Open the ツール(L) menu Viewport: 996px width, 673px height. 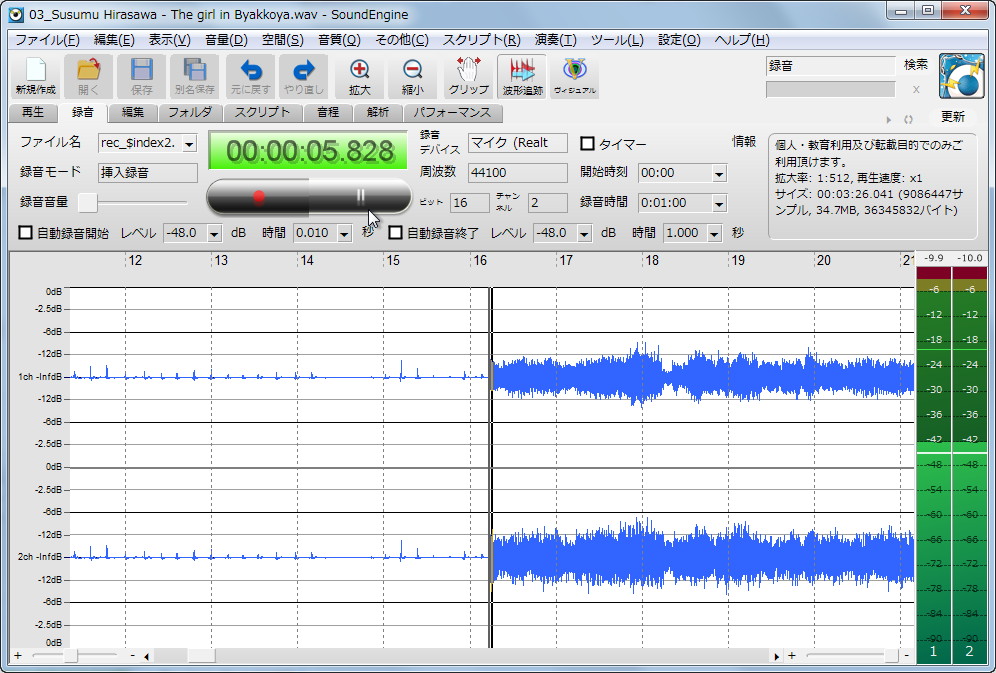pyautogui.click(x=617, y=39)
